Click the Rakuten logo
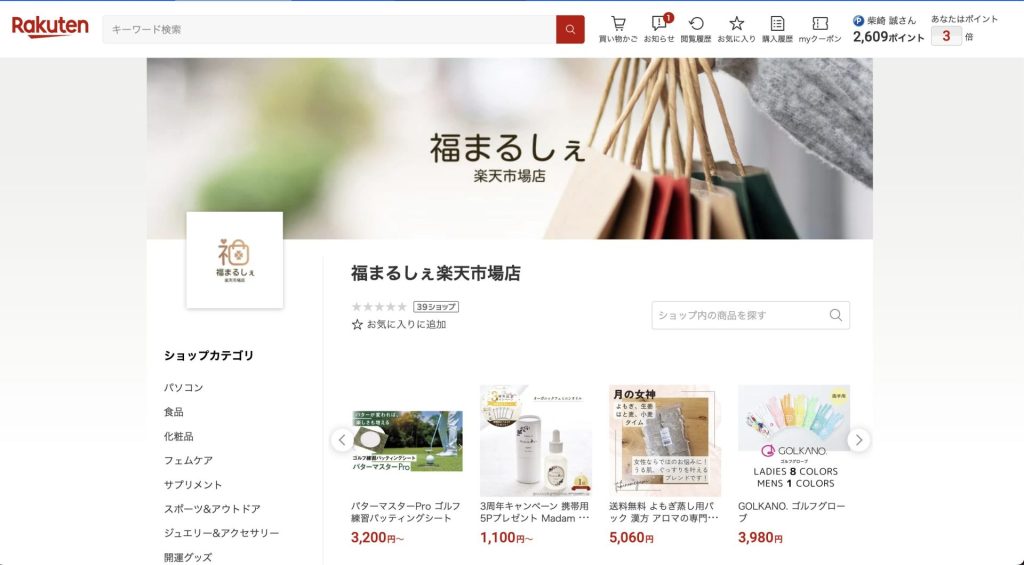 [50, 27]
